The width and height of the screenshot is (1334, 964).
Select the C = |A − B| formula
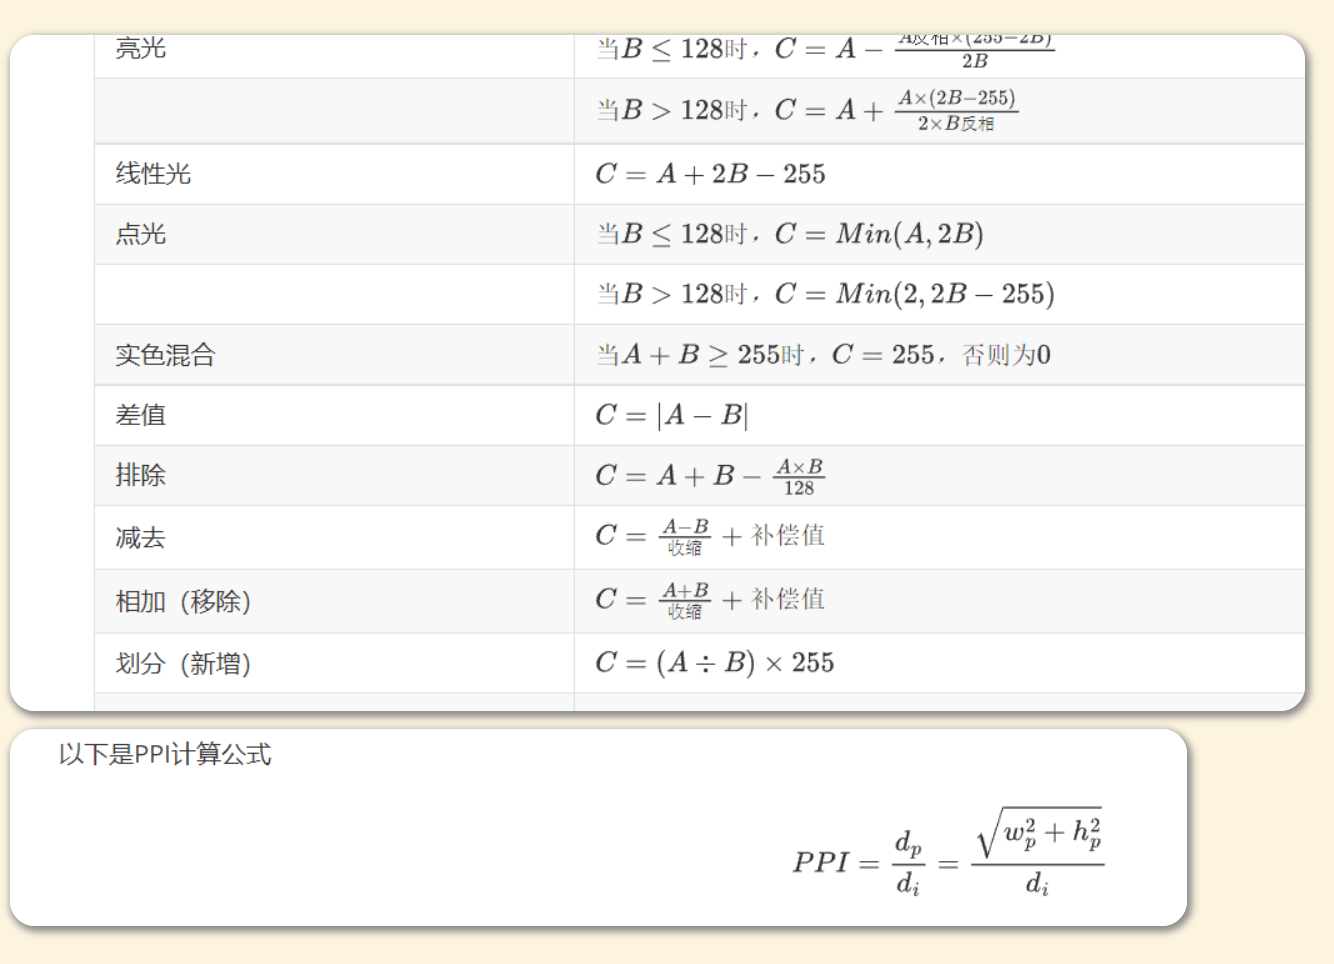tap(671, 415)
